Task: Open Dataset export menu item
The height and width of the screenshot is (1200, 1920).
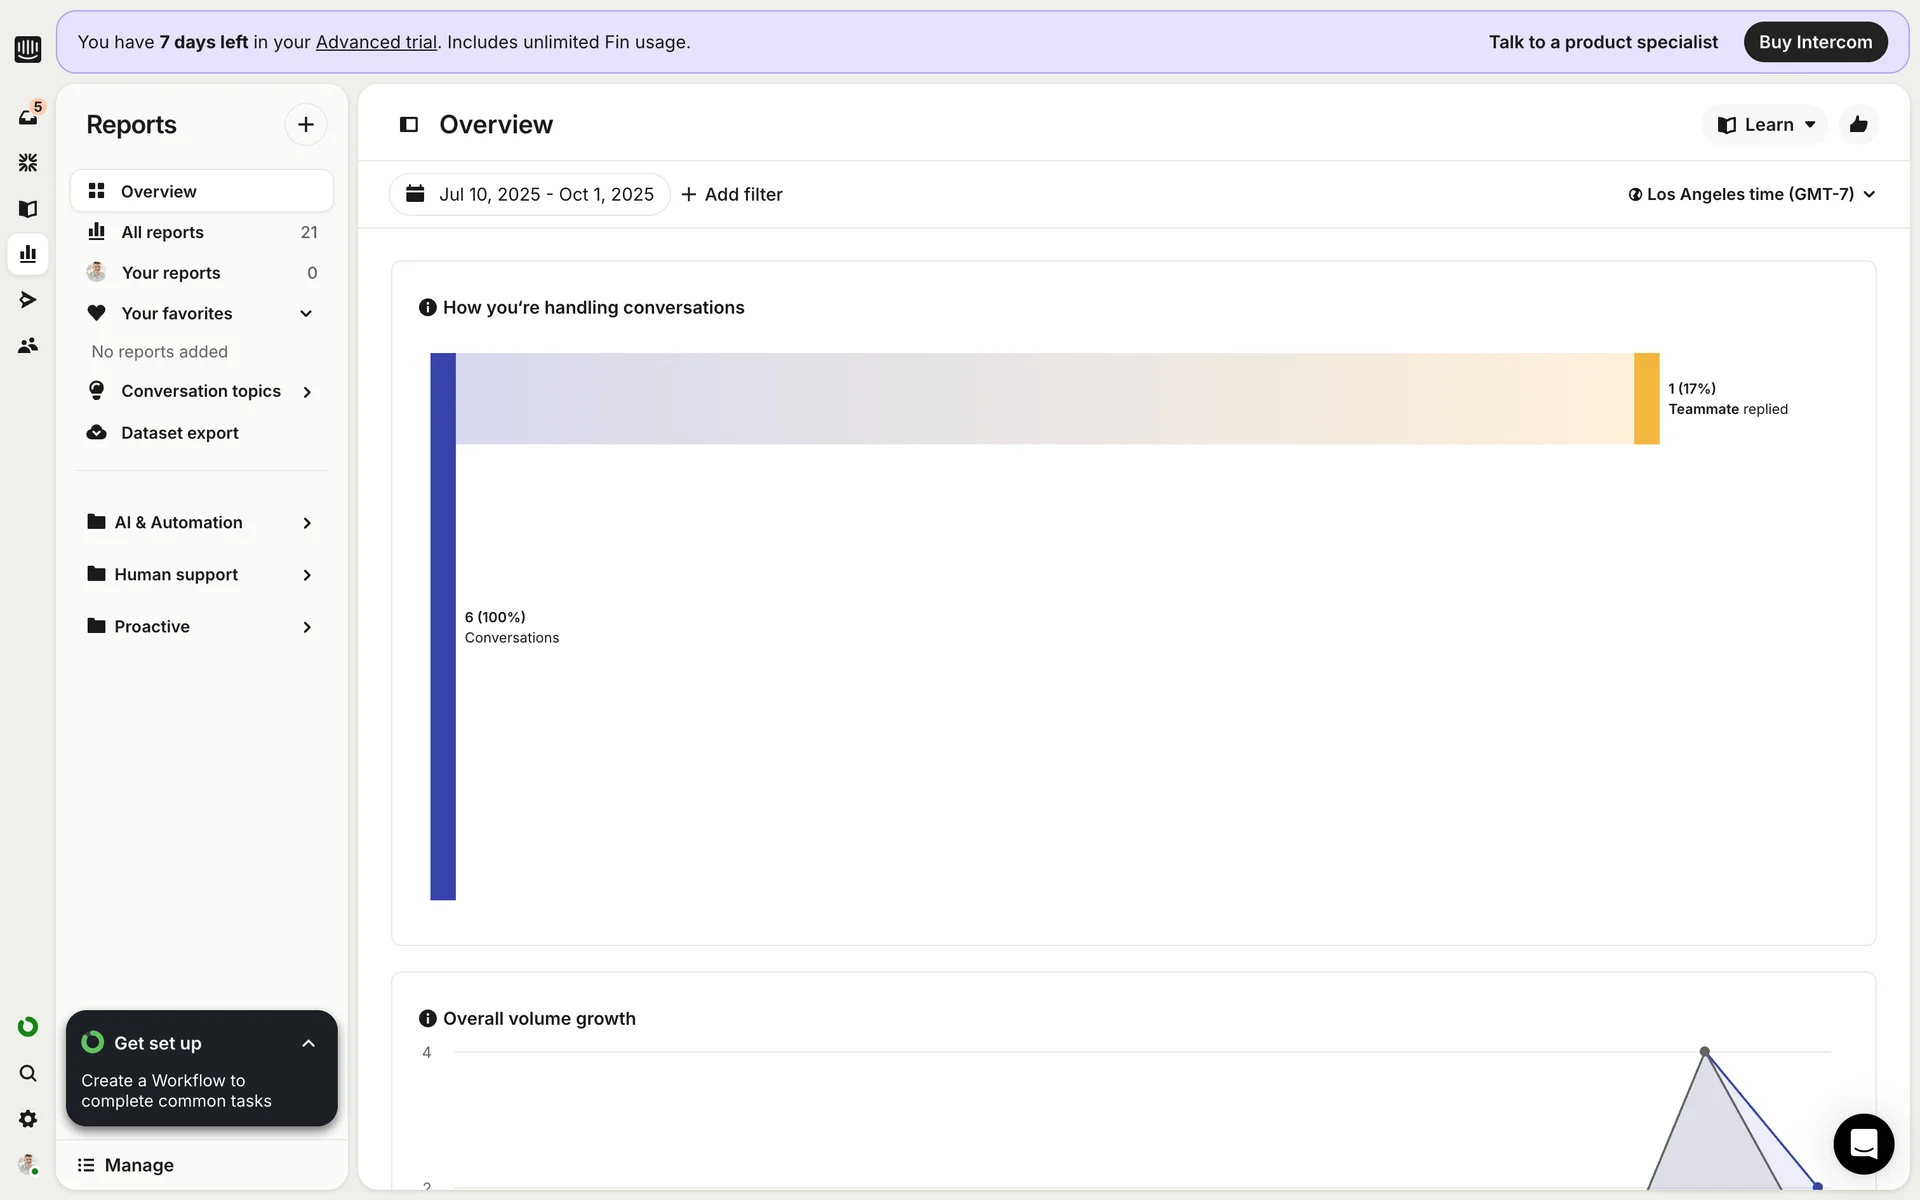Action: click(179, 433)
